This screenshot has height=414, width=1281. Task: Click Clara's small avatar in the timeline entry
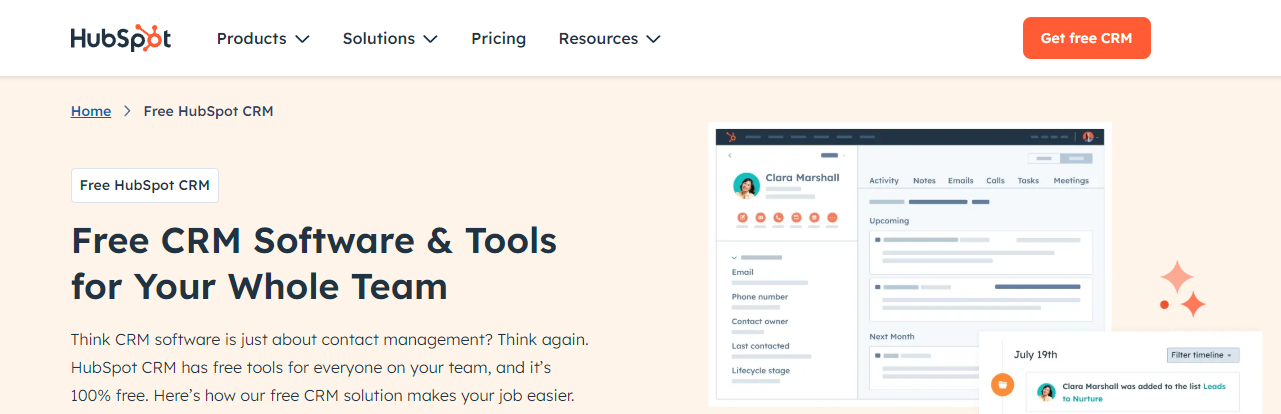[x=1046, y=392]
